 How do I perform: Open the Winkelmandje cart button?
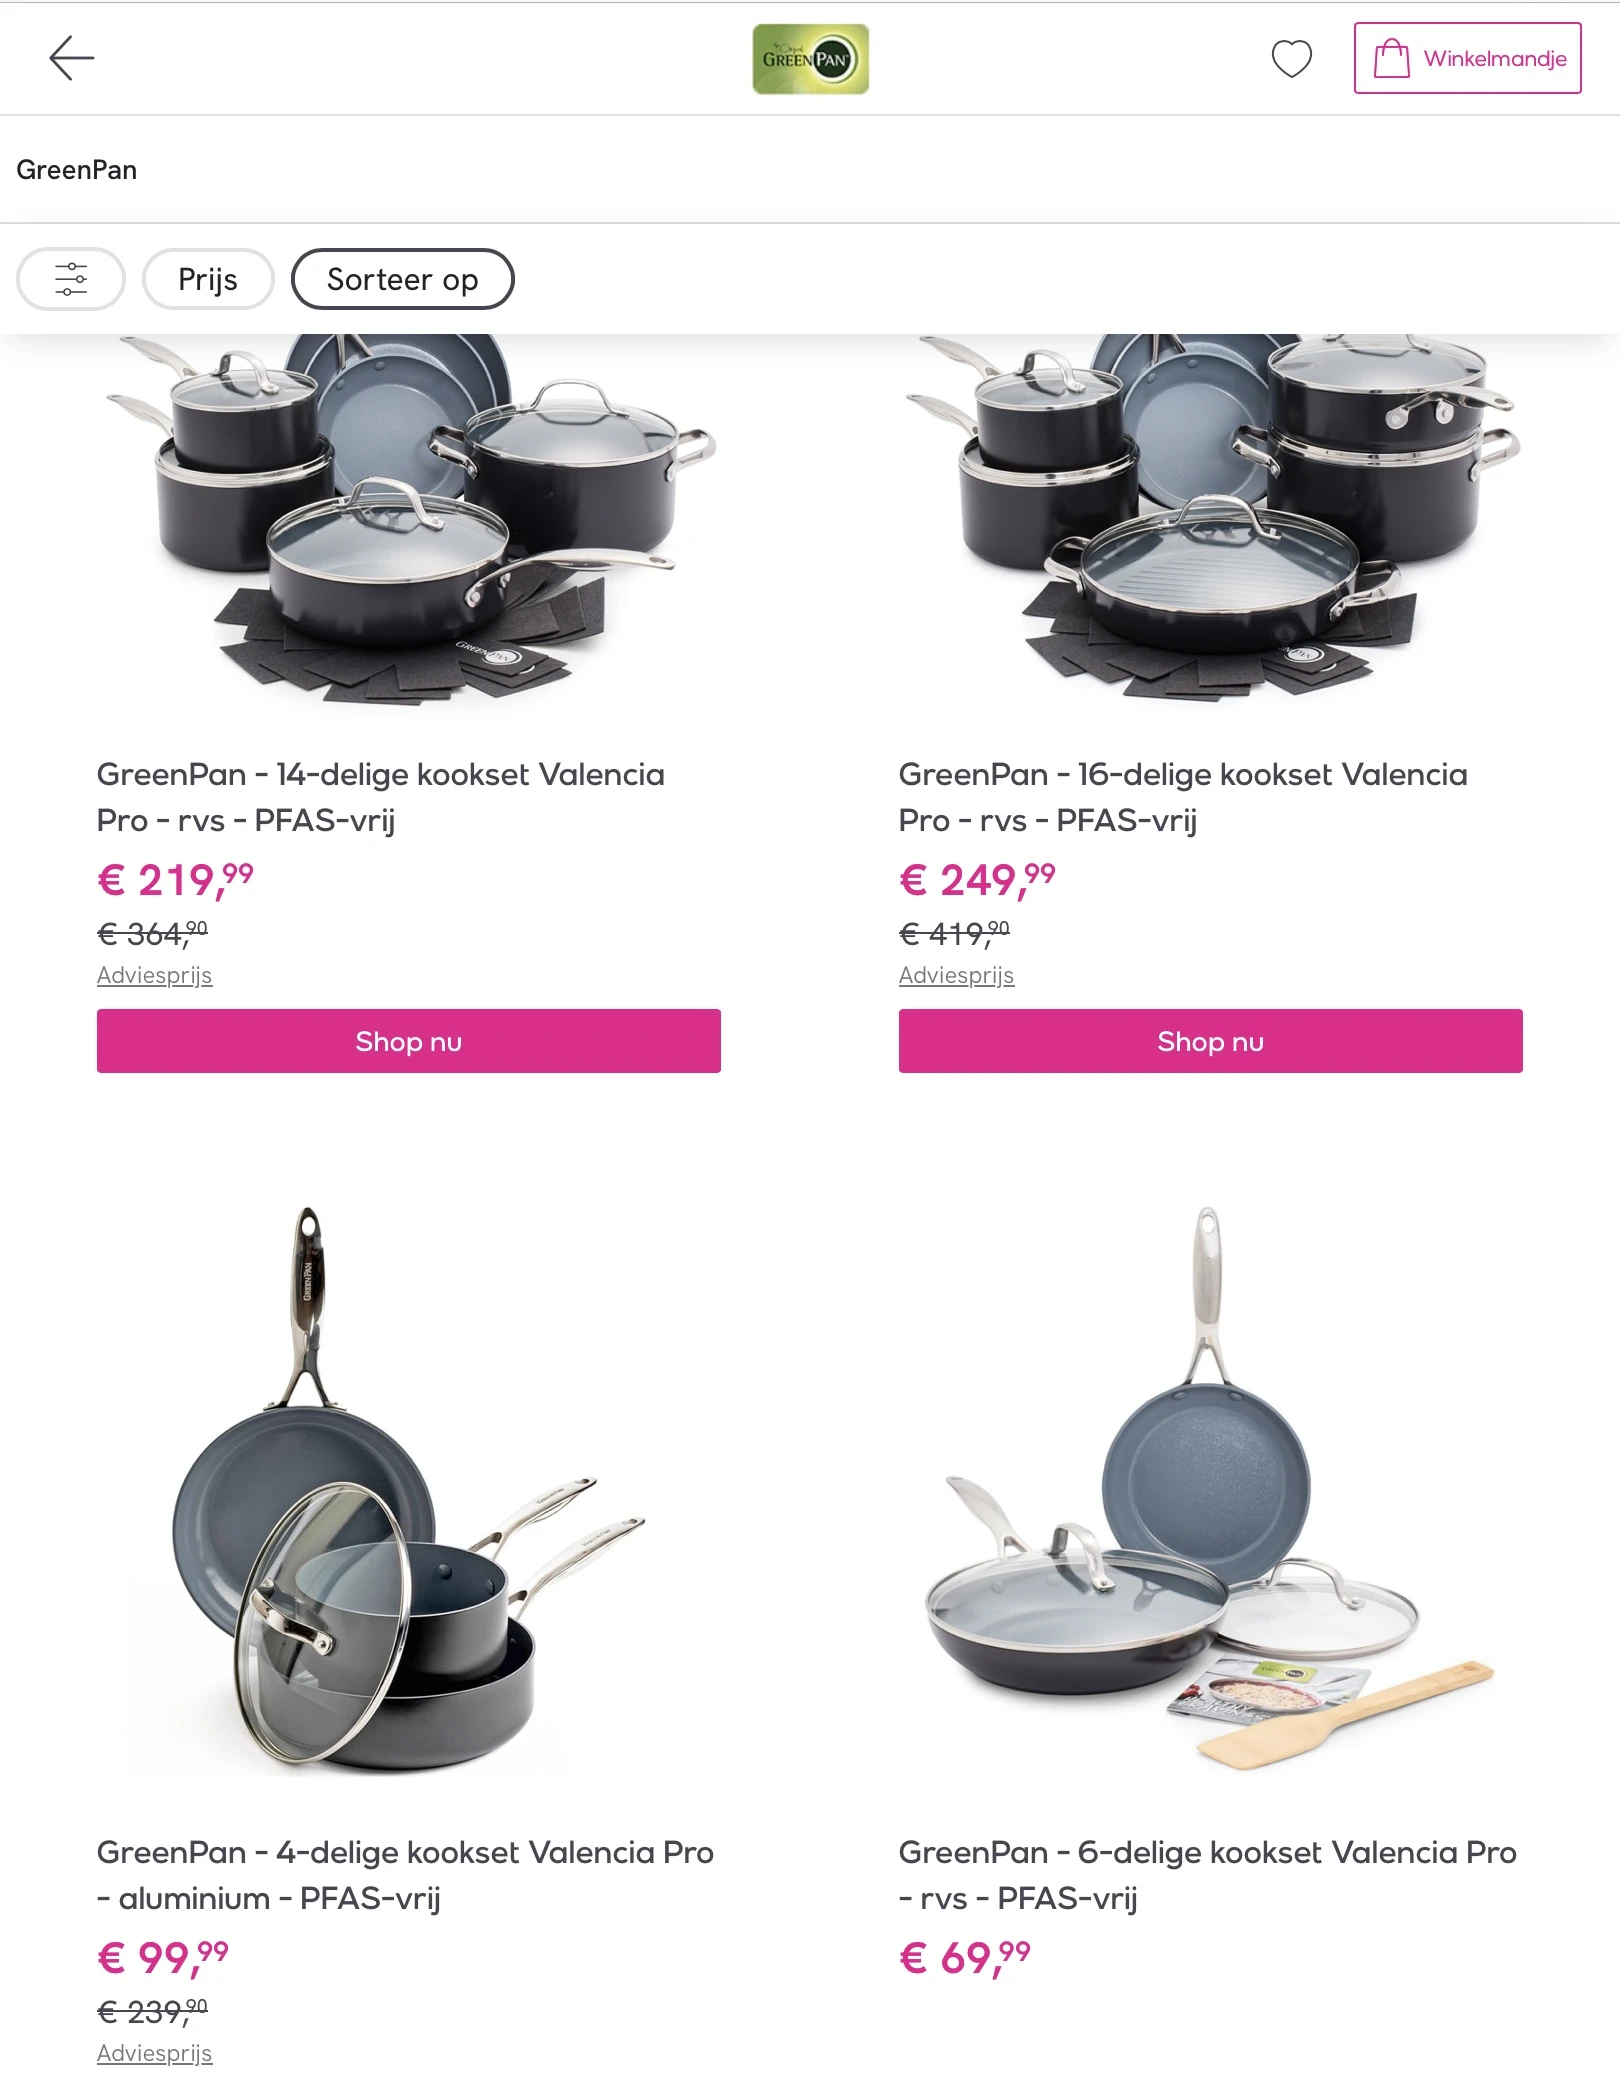tap(1467, 58)
